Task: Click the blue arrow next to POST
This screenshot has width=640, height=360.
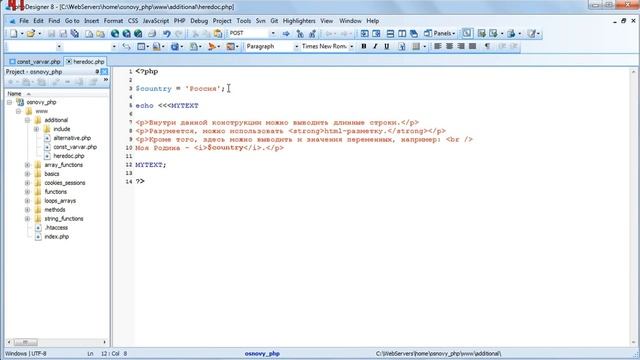Action: click(x=286, y=33)
